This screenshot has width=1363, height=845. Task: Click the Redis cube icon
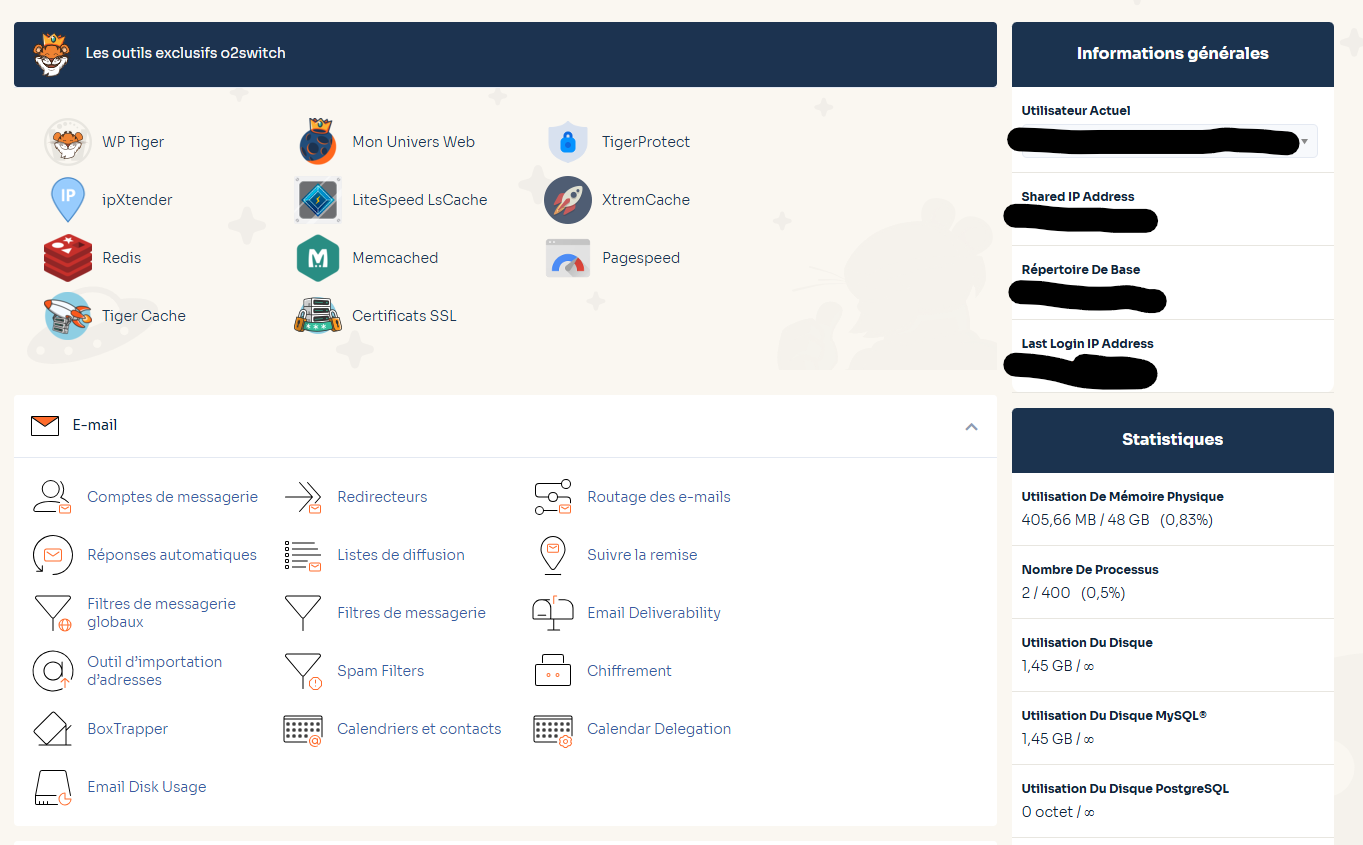(68, 258)
